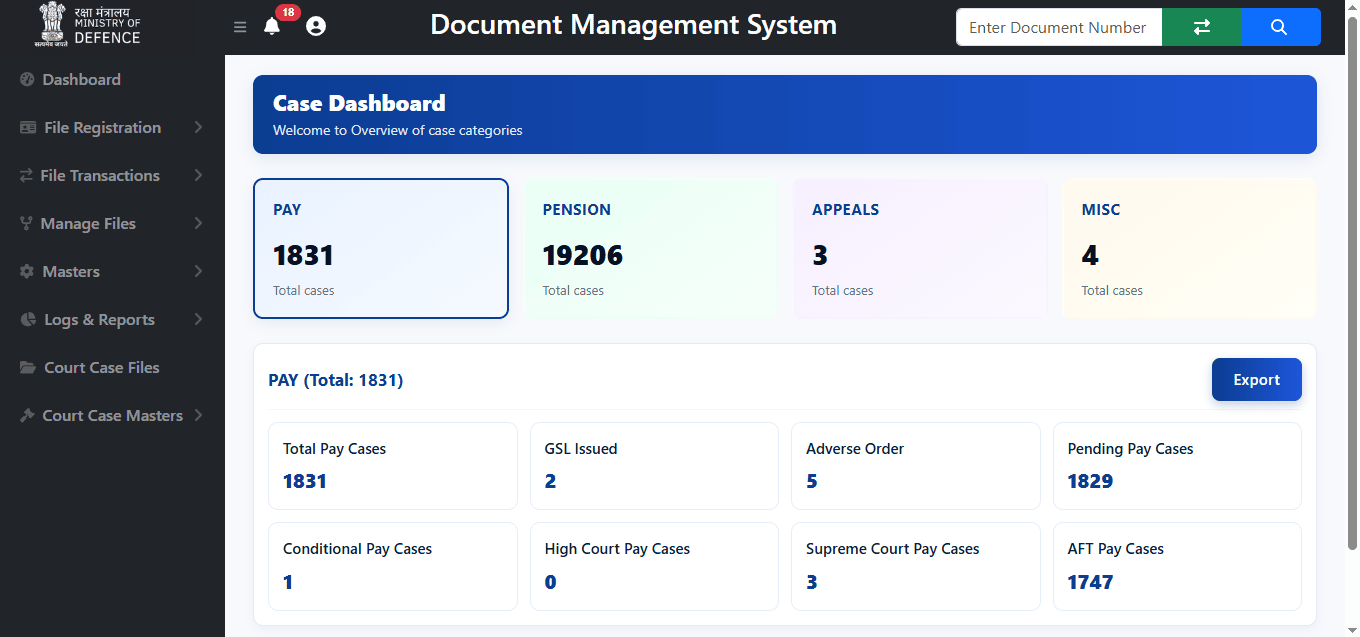Click the red 18 notification badge
The width and height of the screenshot is (1360, 637).
point(288,12)
